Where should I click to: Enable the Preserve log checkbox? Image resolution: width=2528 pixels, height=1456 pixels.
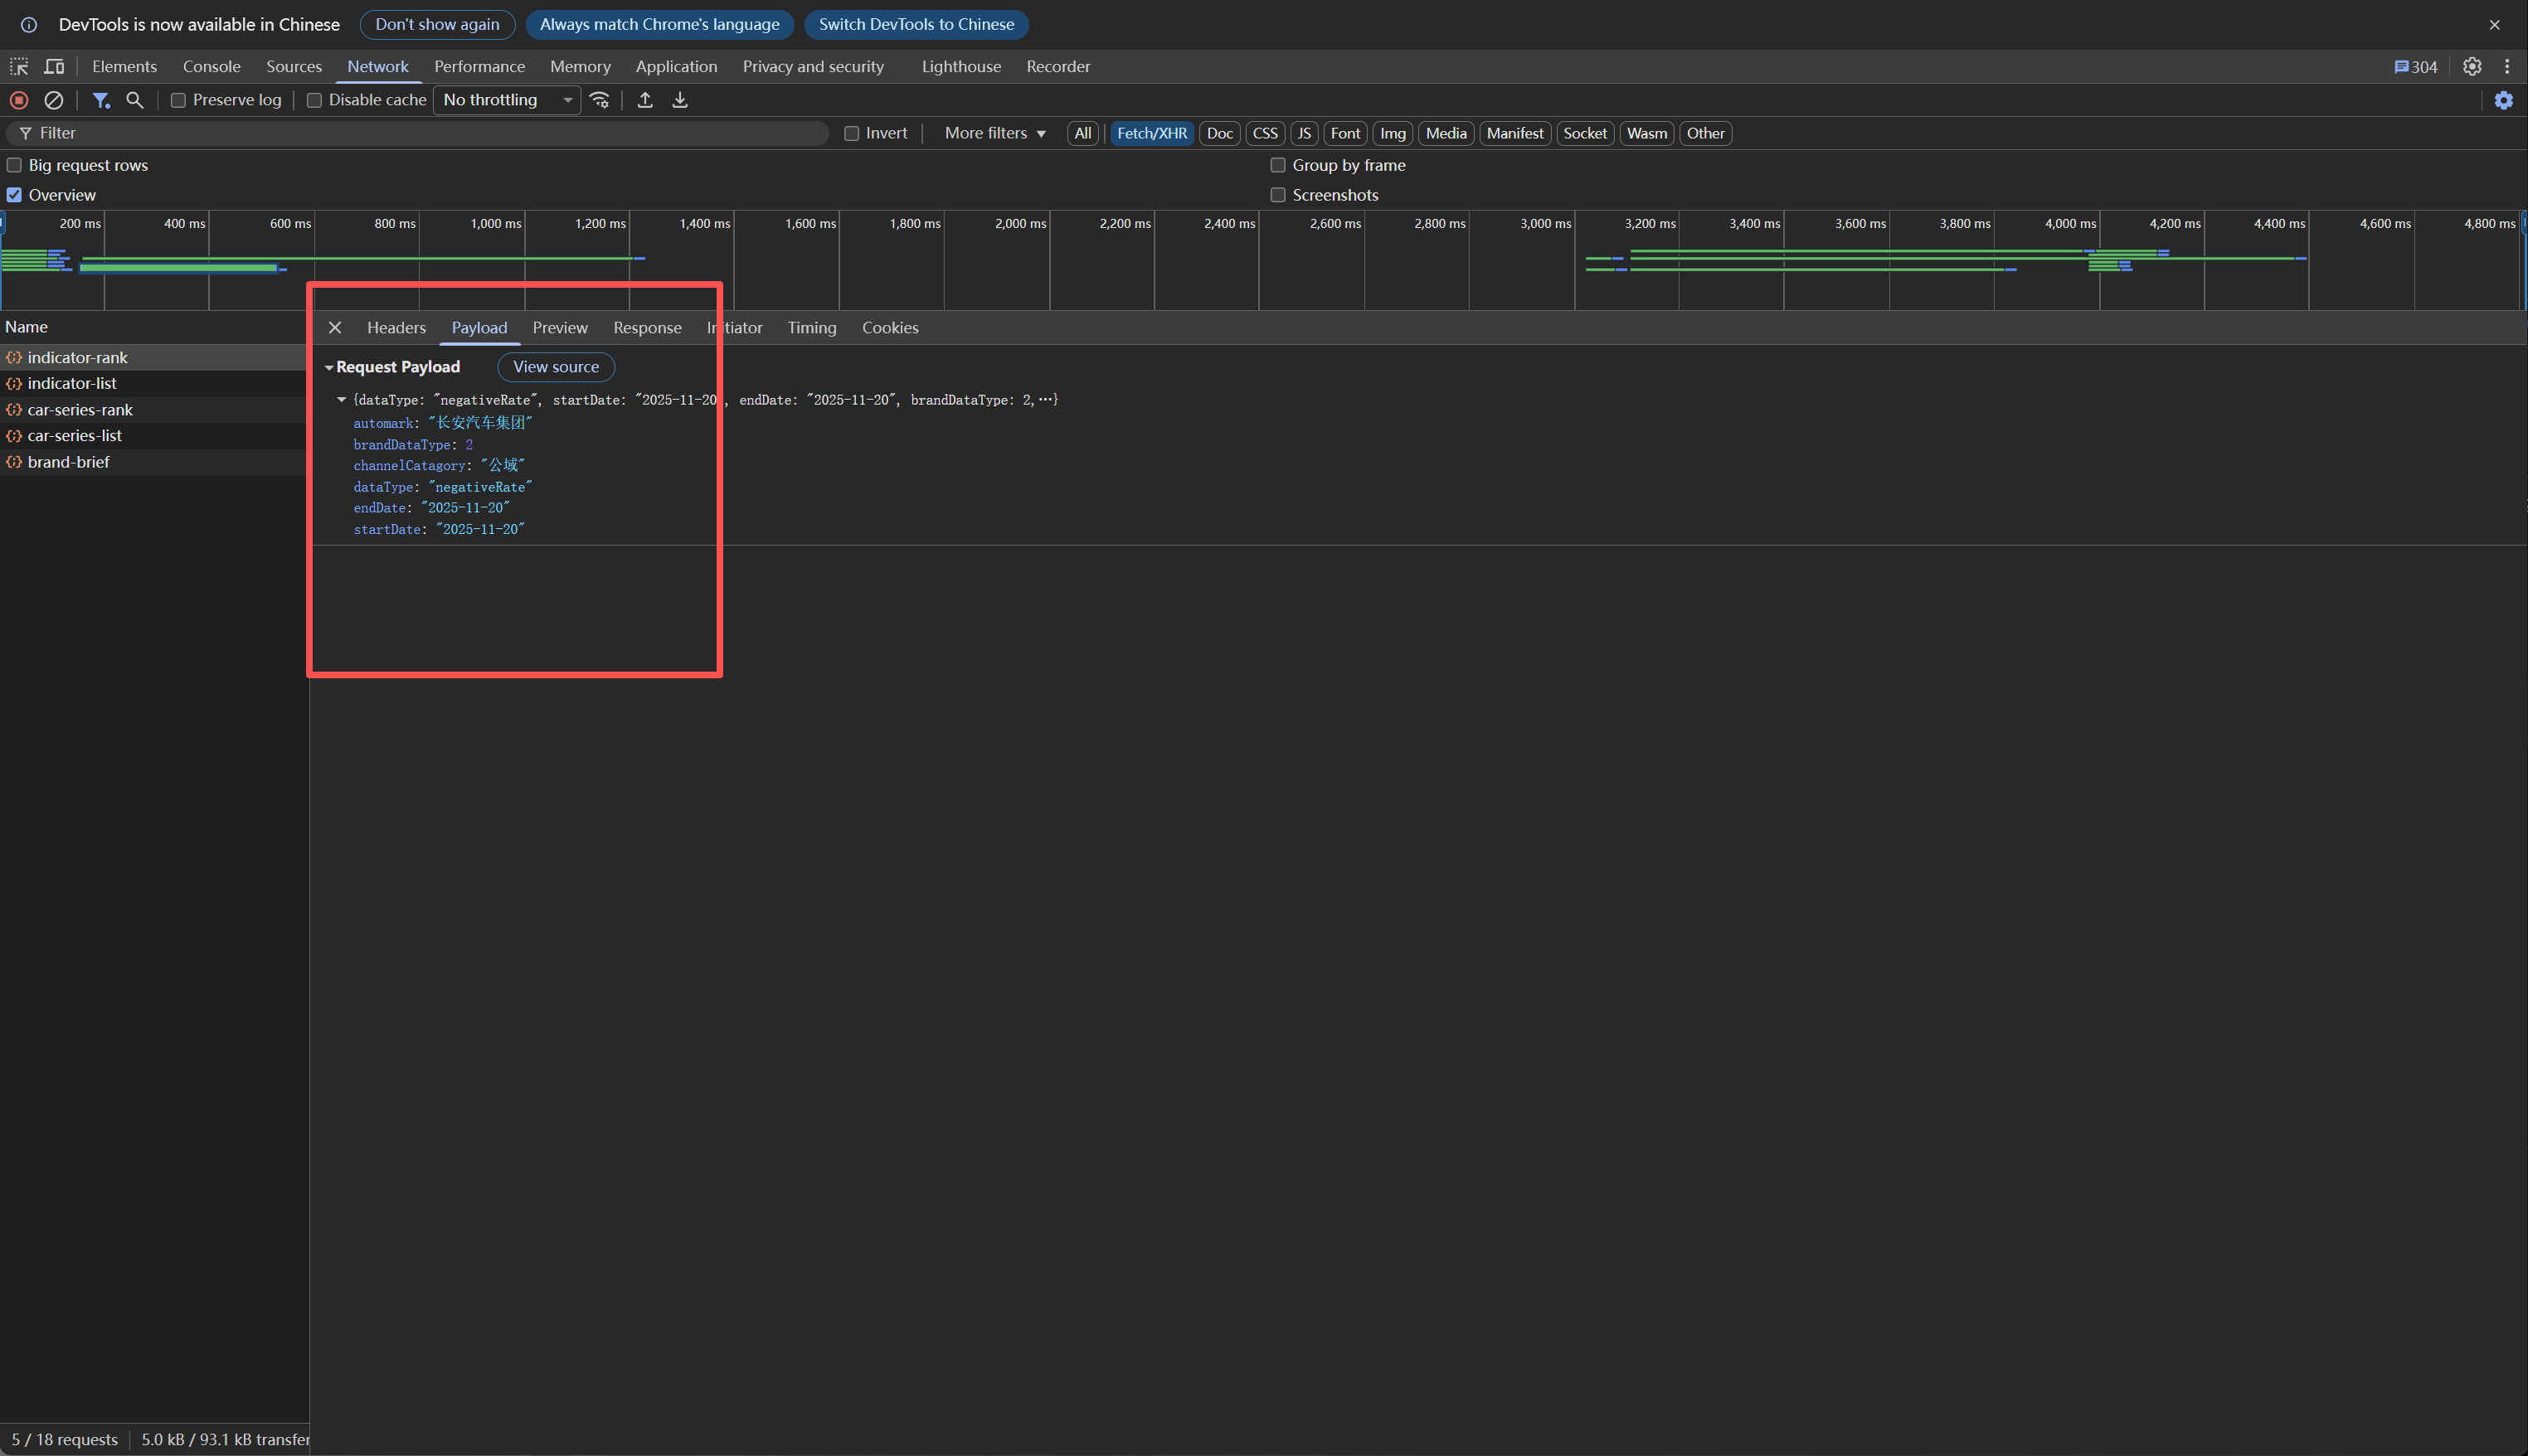(178, 100)
